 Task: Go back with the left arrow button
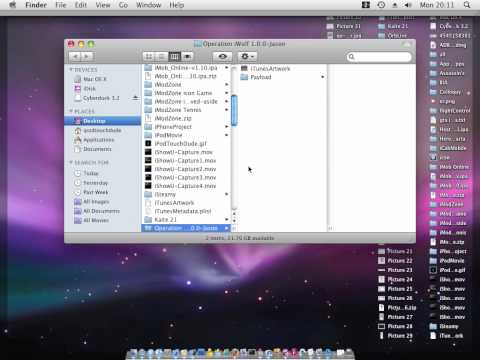coord(76,57)
